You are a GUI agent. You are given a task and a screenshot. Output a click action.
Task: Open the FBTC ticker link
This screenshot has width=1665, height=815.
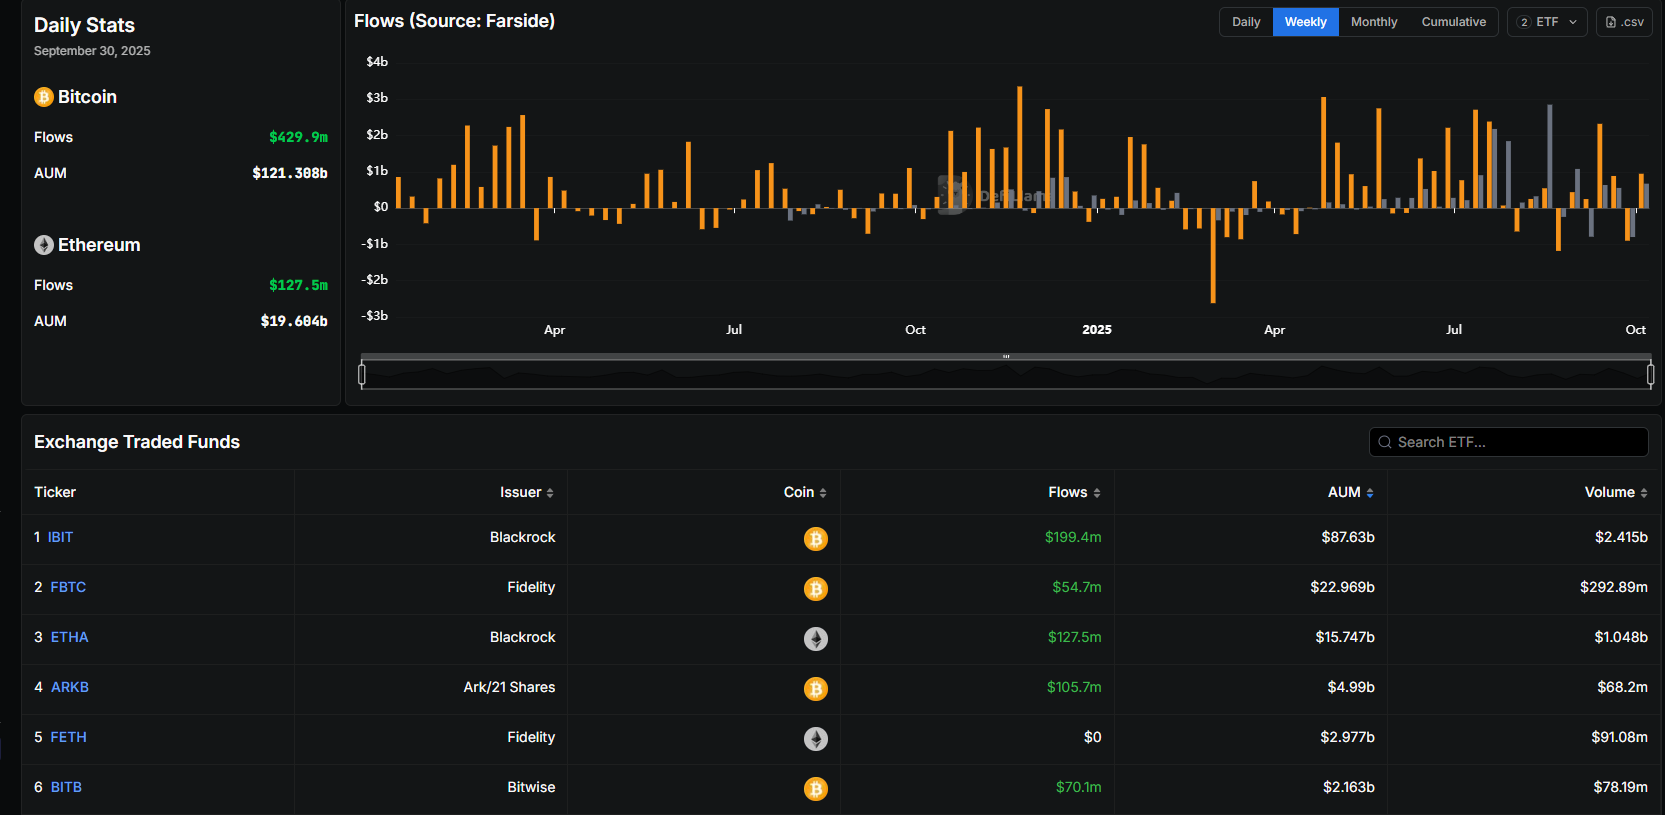pos(68,587)
